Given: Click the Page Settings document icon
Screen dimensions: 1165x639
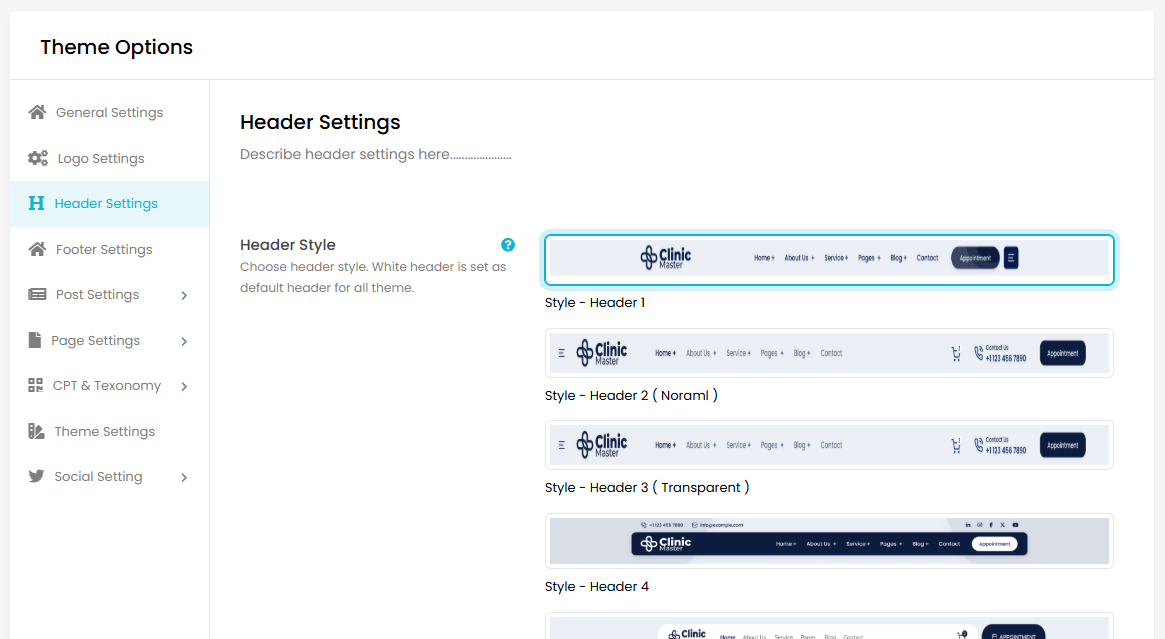Looking at the screenshot, I should coord(35,340).
